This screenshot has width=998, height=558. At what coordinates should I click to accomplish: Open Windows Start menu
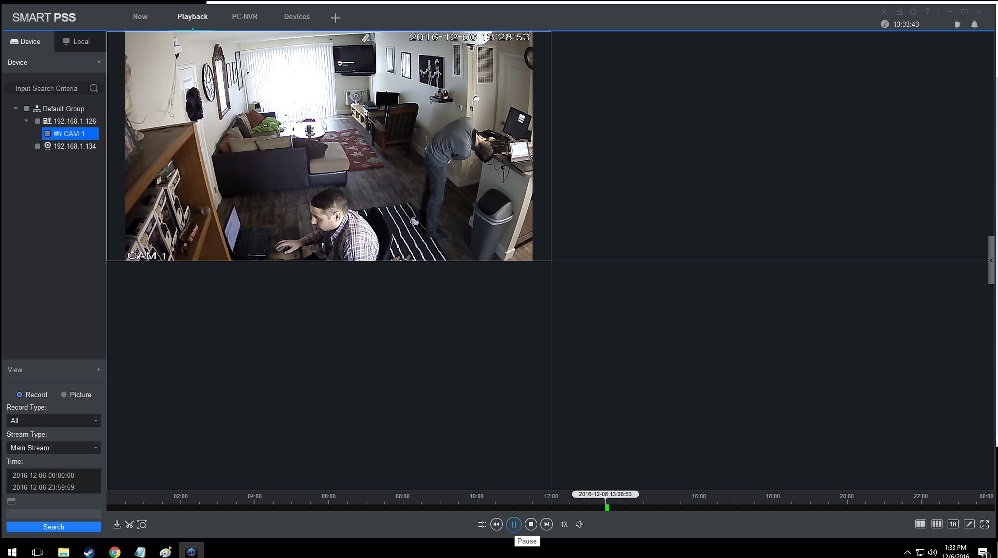click(x=12, y=552)
